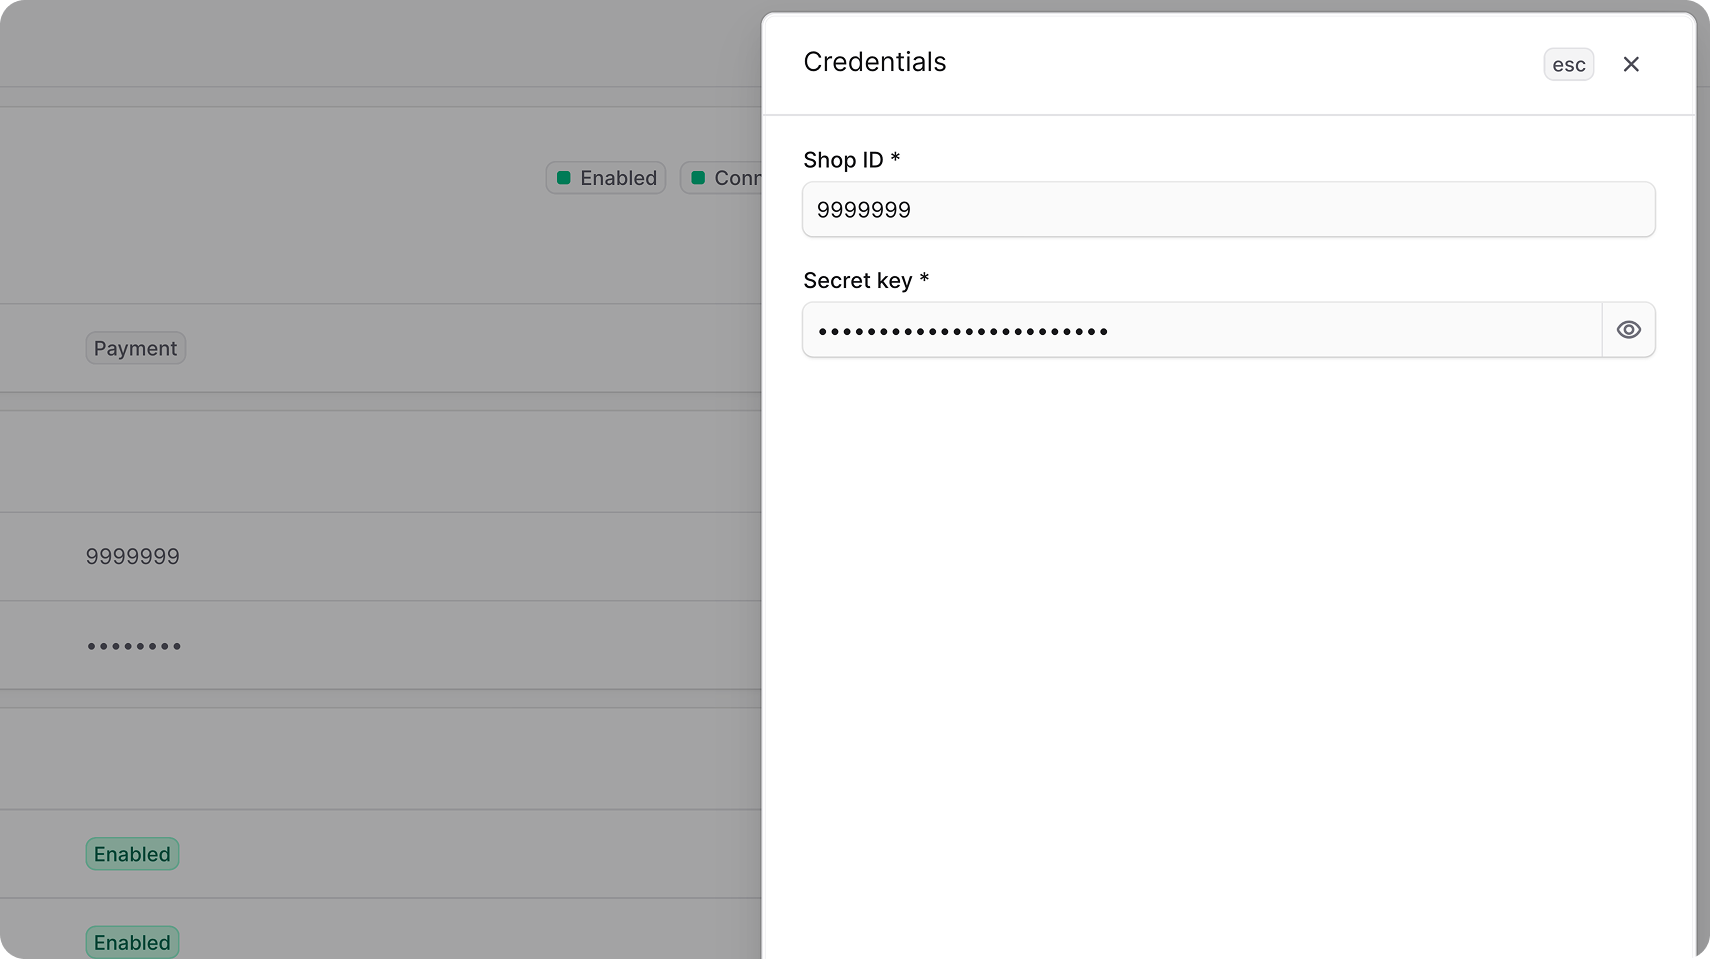Click the green dot of Connected badge

tap(698, 178)
